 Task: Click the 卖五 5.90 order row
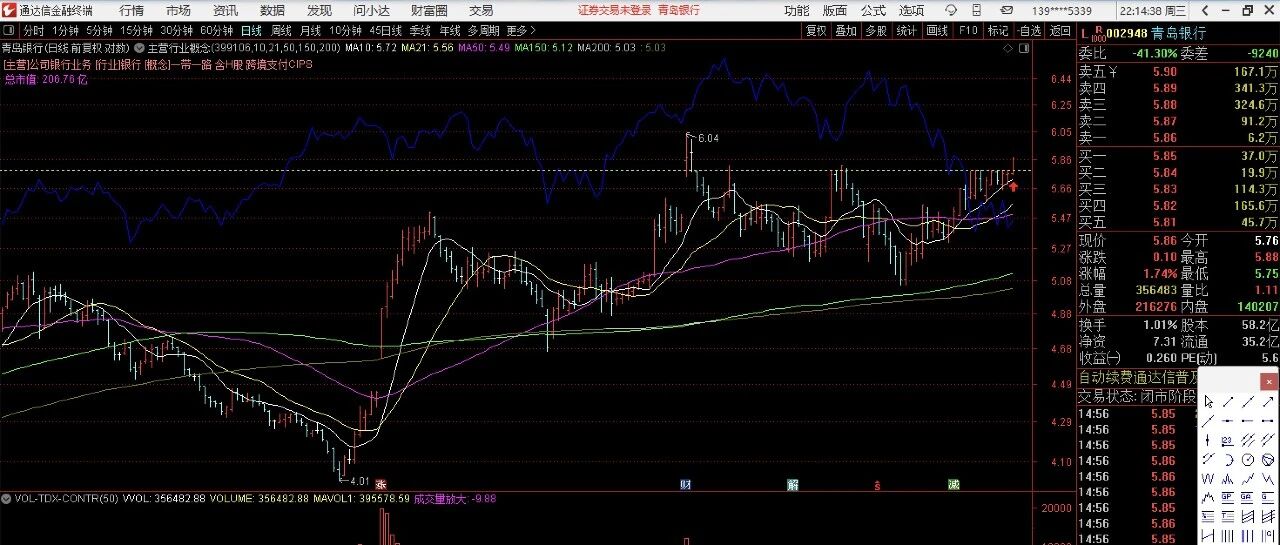(1178, 71)
